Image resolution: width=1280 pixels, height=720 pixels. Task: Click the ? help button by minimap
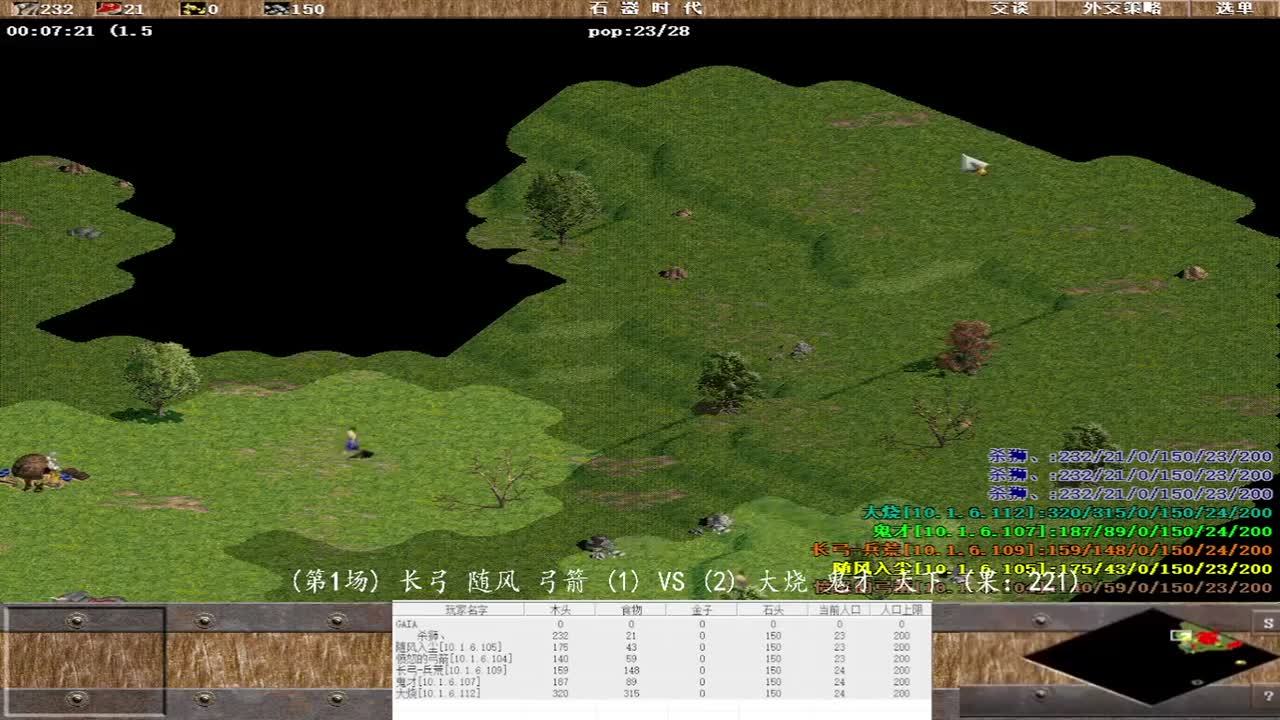[1268, 696]
